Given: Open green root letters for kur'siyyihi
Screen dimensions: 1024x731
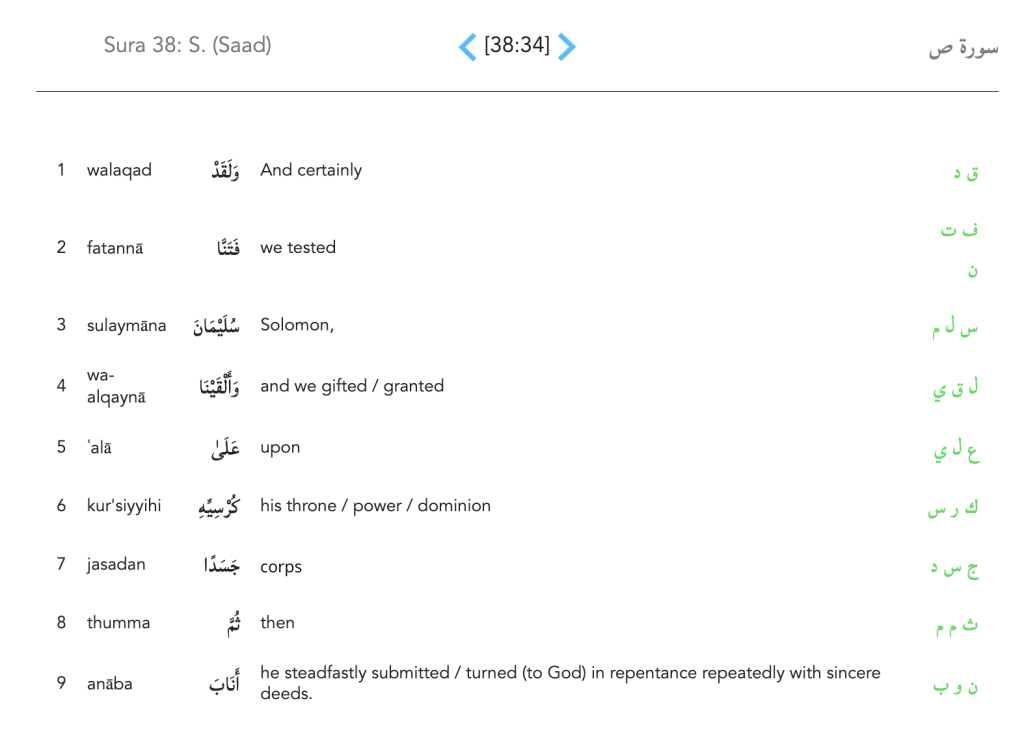Looking at the screenshot, I should click(x=953, y=508).
